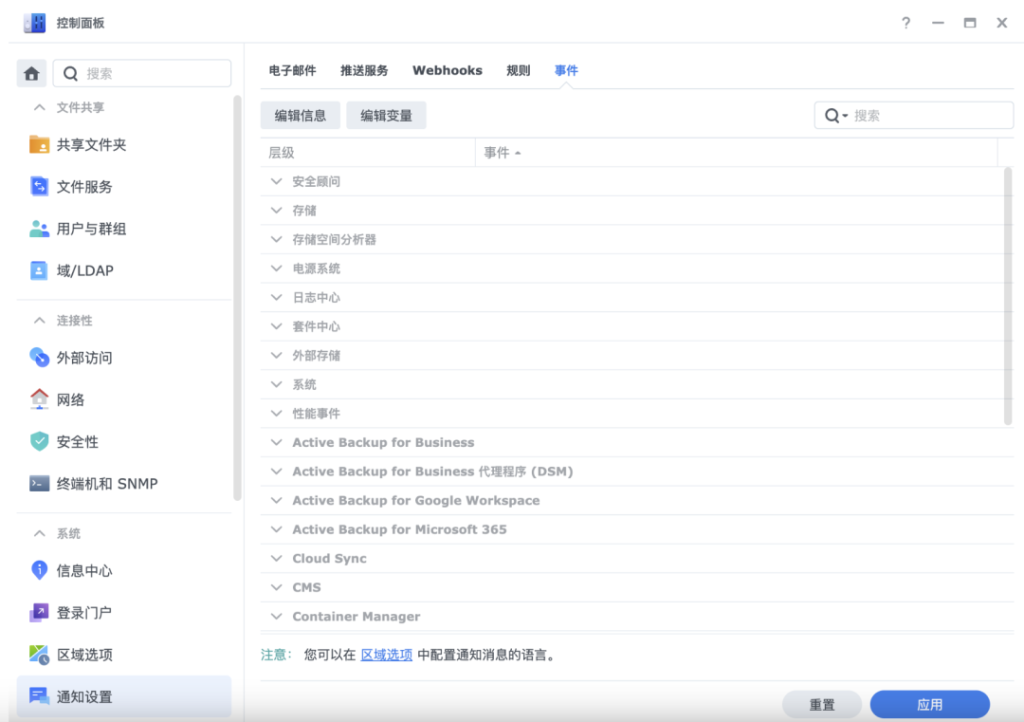
Task: Expand the Cloud Sync event row
Action: coord(277,559)
